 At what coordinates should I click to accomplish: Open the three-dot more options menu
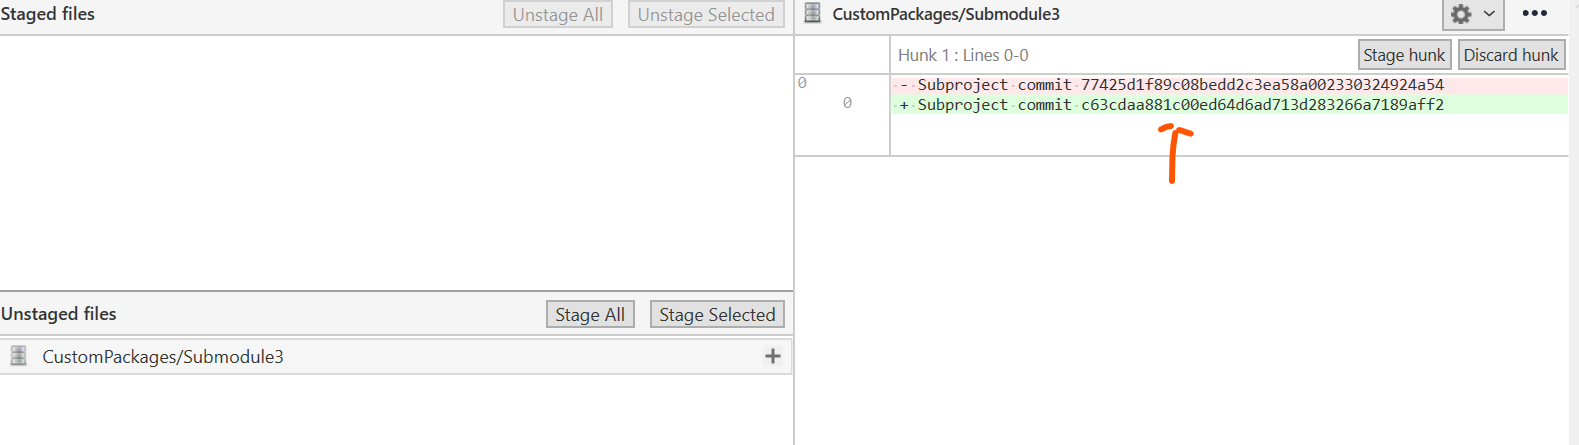click(x=1534, y=14)
